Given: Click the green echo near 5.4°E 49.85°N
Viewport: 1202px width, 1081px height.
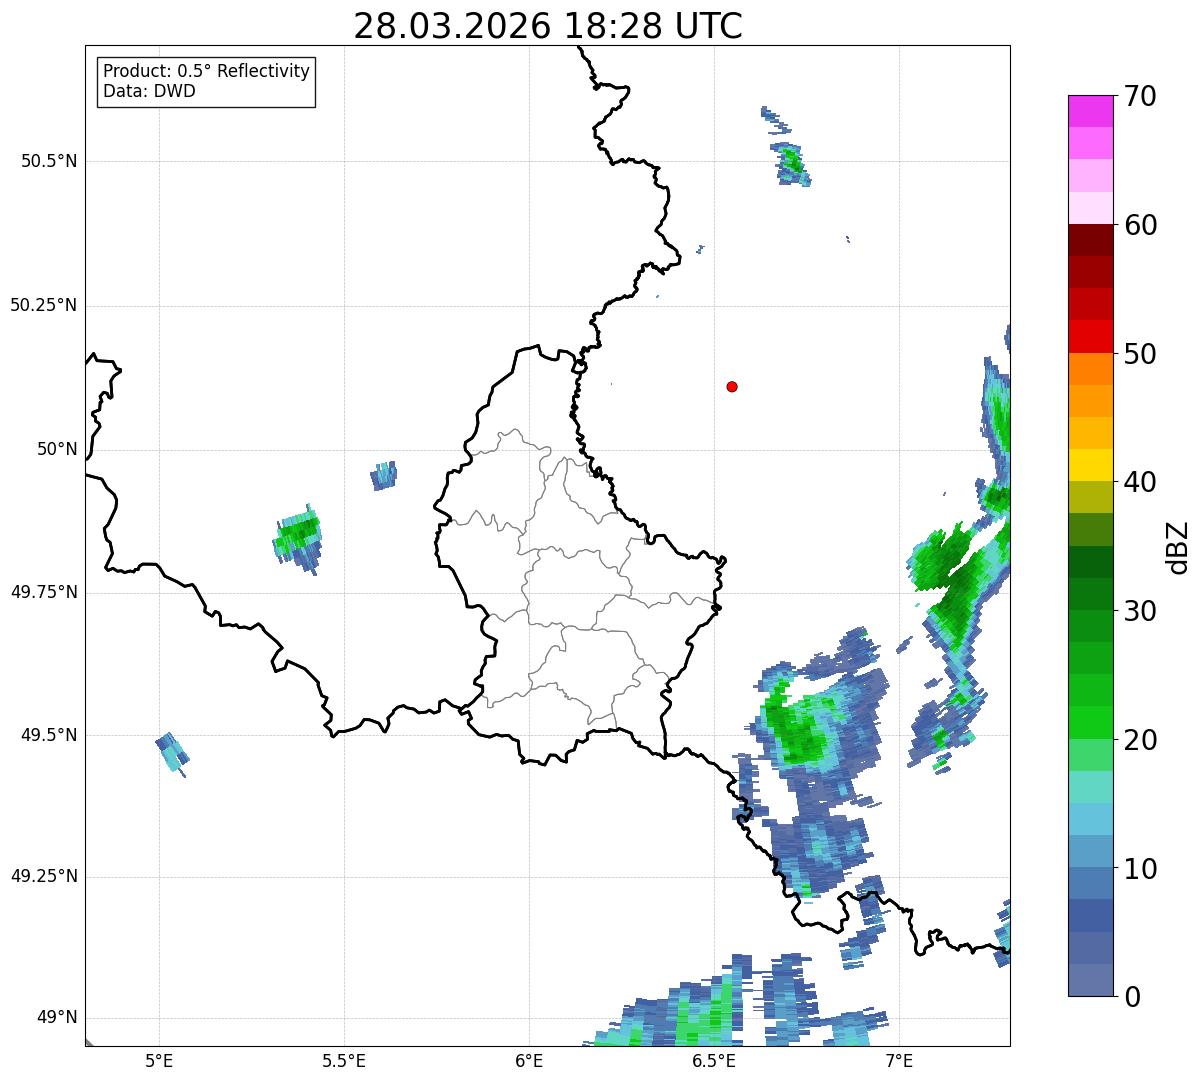Looking at the screenshot, I should click(x=298, y=539).
